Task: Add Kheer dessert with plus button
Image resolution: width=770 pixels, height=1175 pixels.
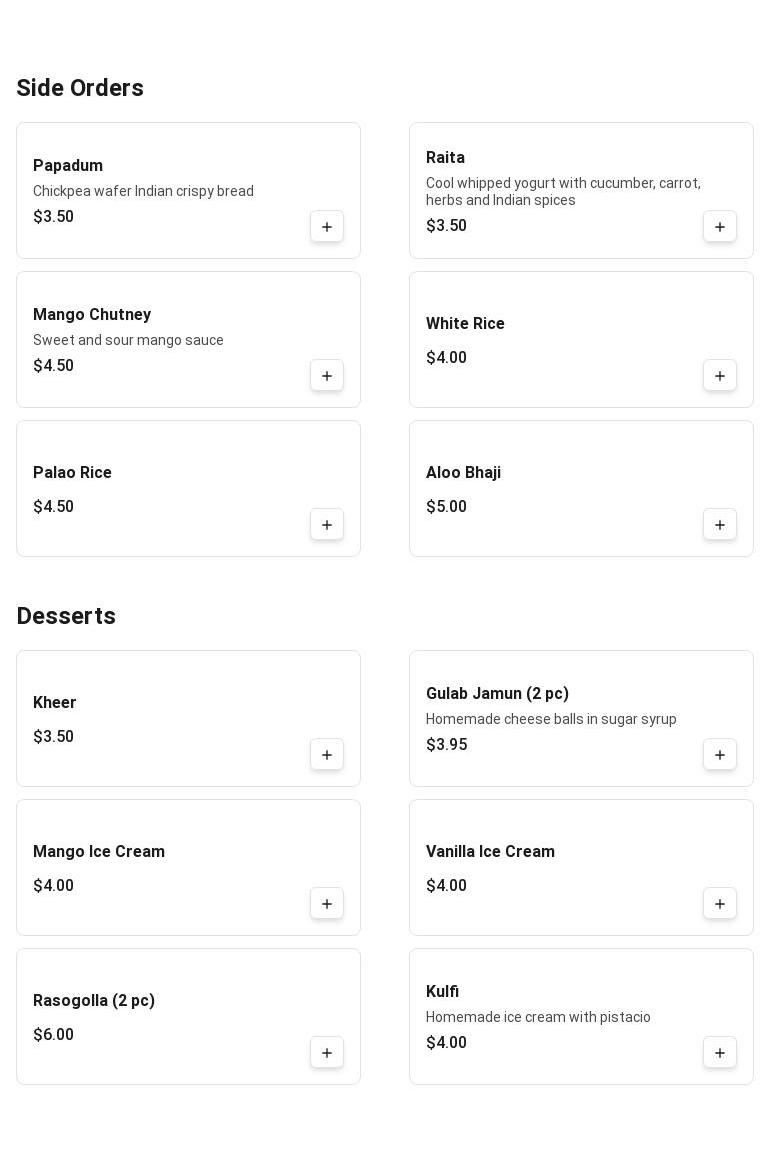Action: coord(327,755)
